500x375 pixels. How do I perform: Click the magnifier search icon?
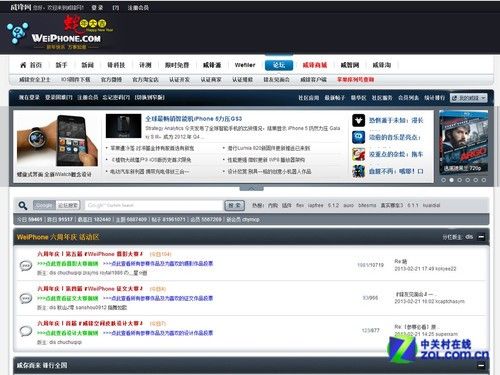pos(23,205)
